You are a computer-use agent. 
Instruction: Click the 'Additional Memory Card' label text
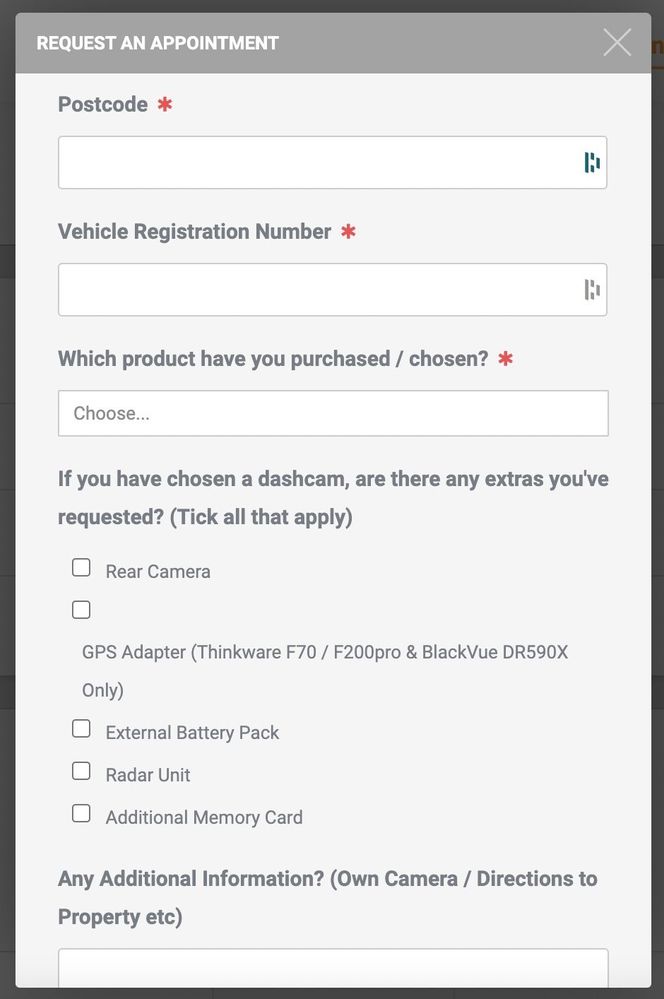pos(204,817)
